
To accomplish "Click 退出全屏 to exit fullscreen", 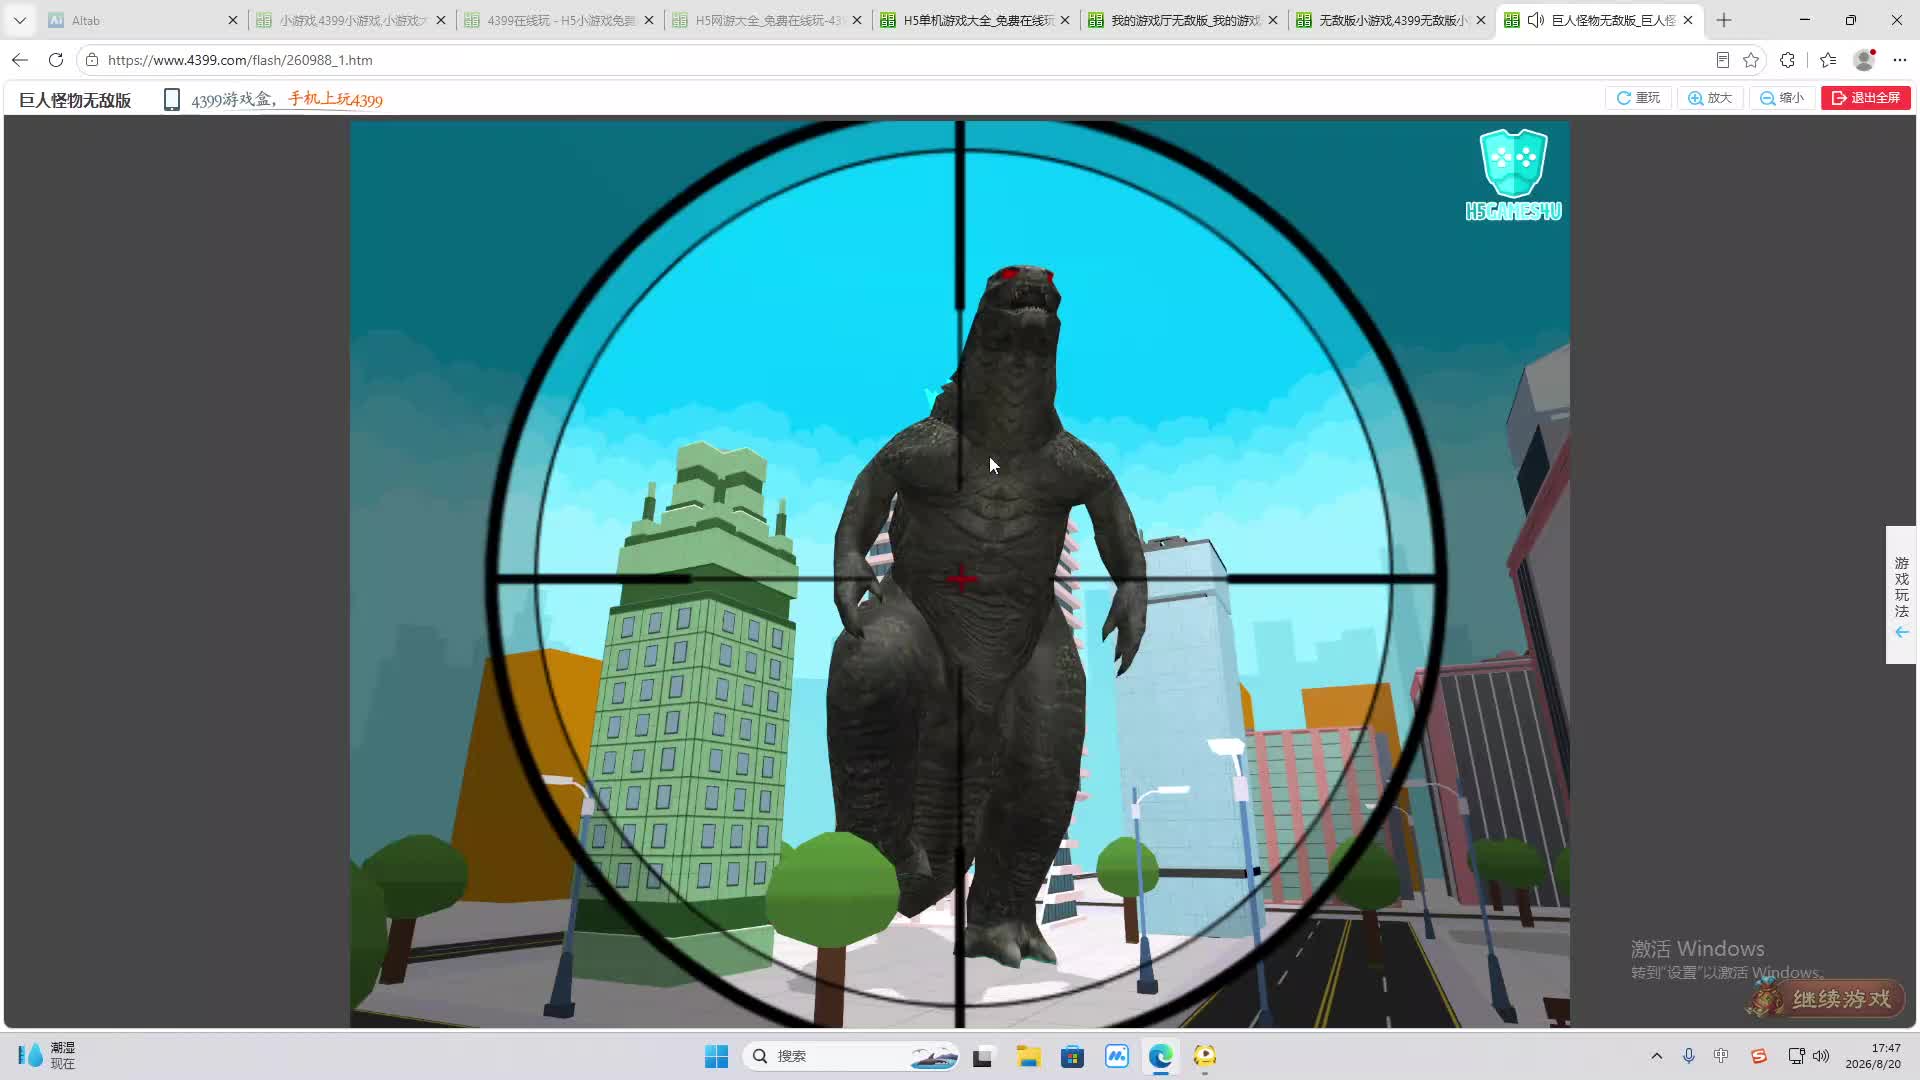I will tap(1866, 98).
